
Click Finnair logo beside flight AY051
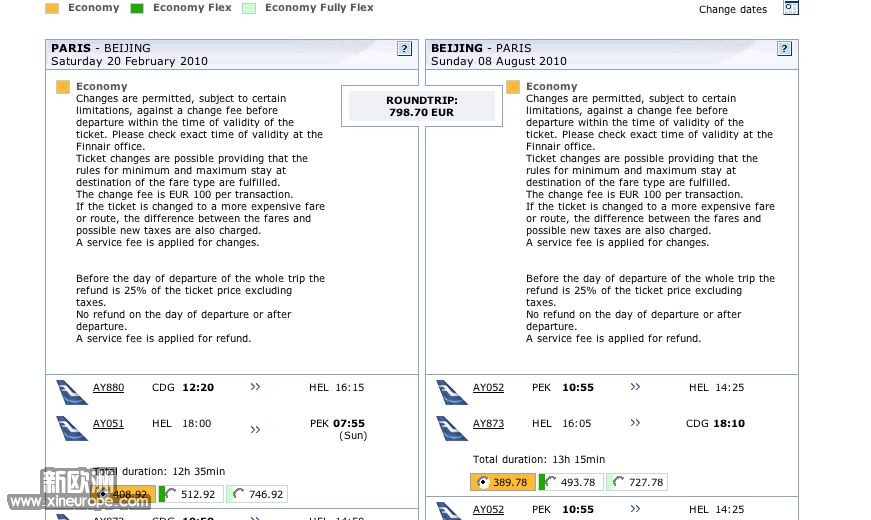pos(72,427)
